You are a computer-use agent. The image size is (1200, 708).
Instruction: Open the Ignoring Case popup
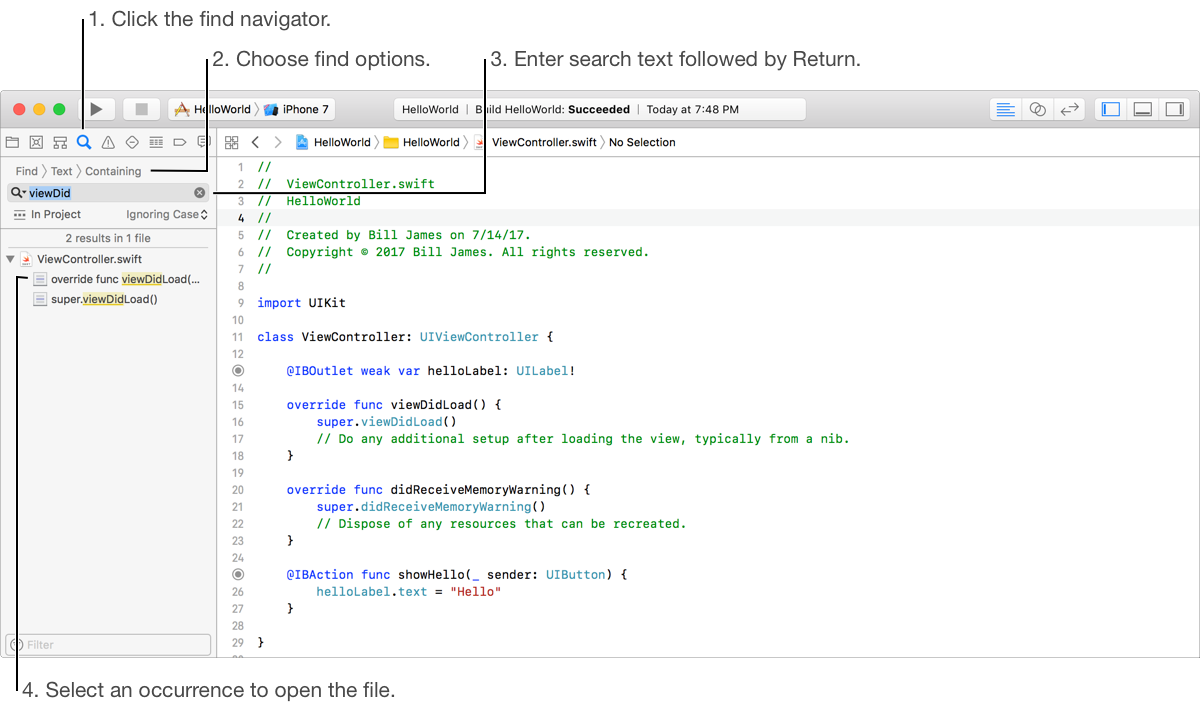click(167, 215)
